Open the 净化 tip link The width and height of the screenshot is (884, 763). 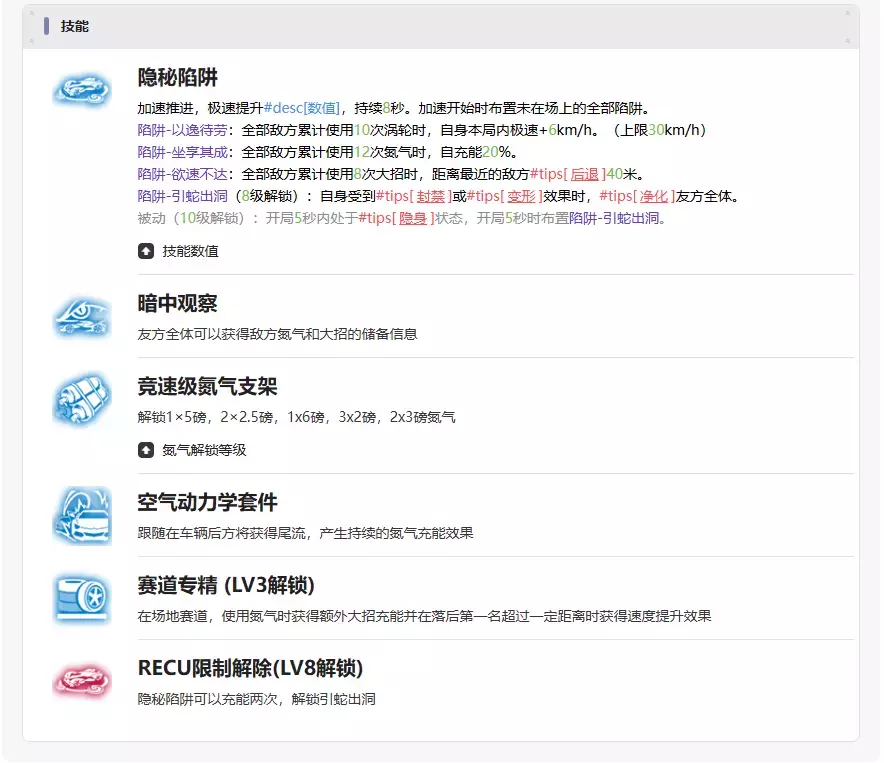654,196
